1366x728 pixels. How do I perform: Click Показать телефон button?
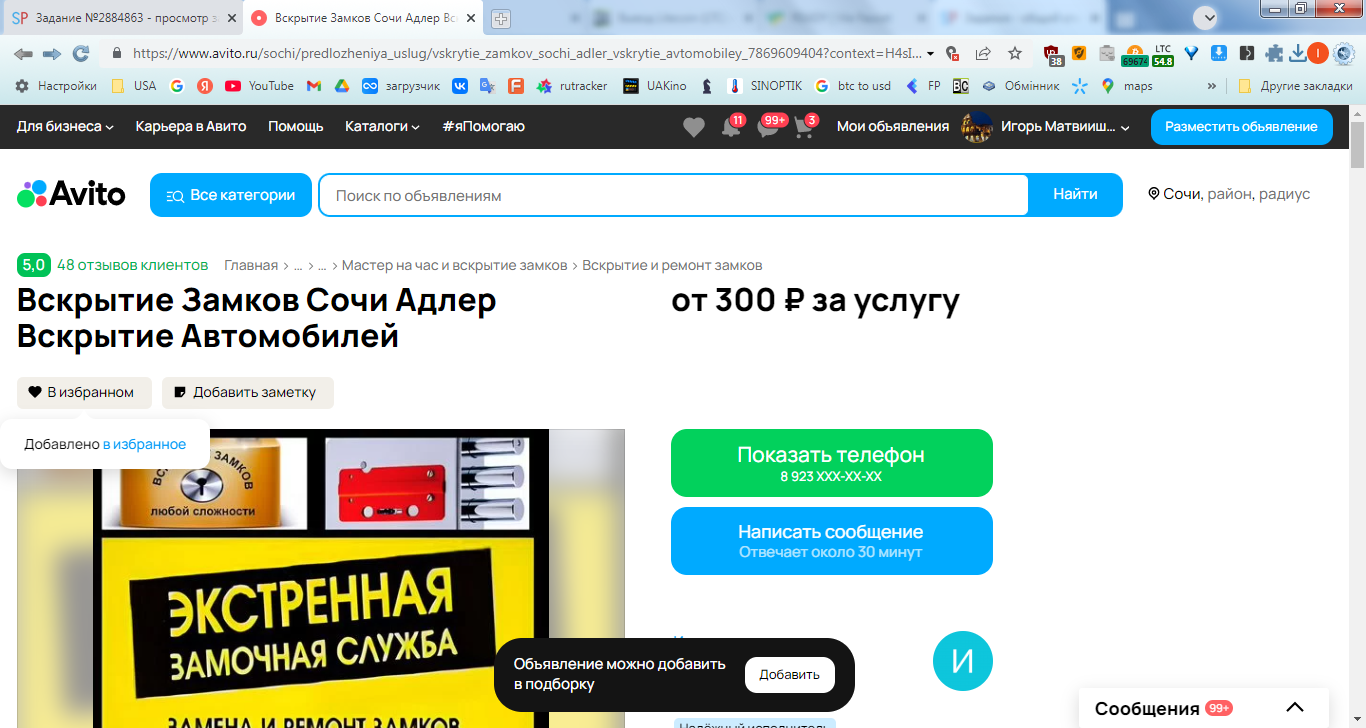click(x=832, y=463)
